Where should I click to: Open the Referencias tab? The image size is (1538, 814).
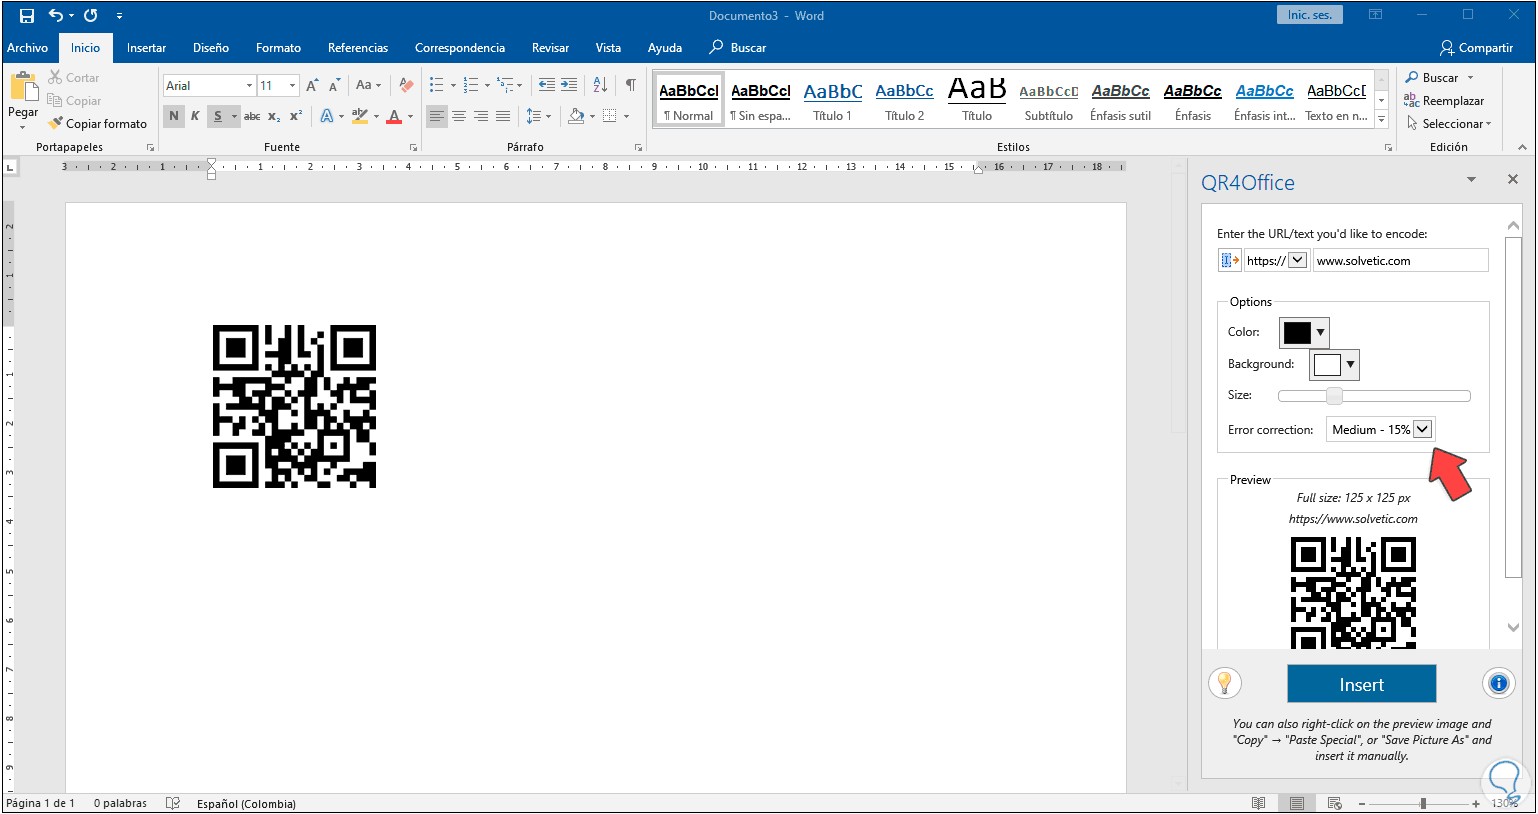[x=358, y=48]
